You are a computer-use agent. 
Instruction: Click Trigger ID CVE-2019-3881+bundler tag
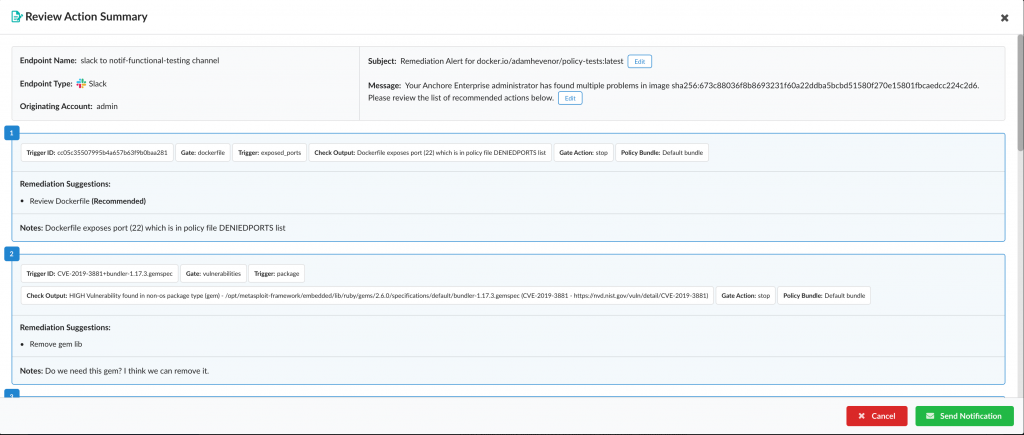coord(99,273)
